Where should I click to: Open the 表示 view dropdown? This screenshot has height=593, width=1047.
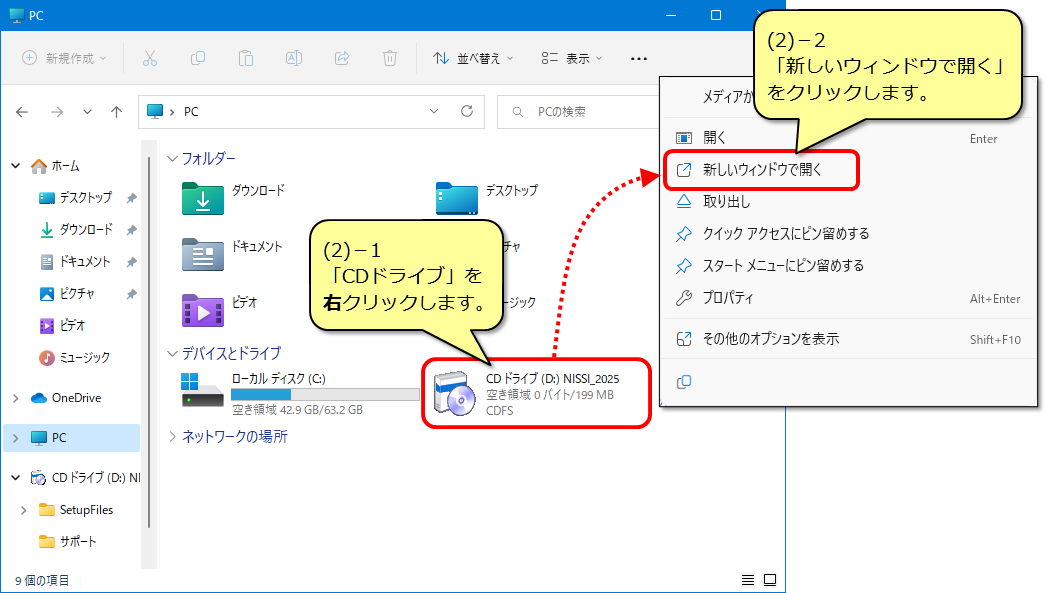[571, 58]
